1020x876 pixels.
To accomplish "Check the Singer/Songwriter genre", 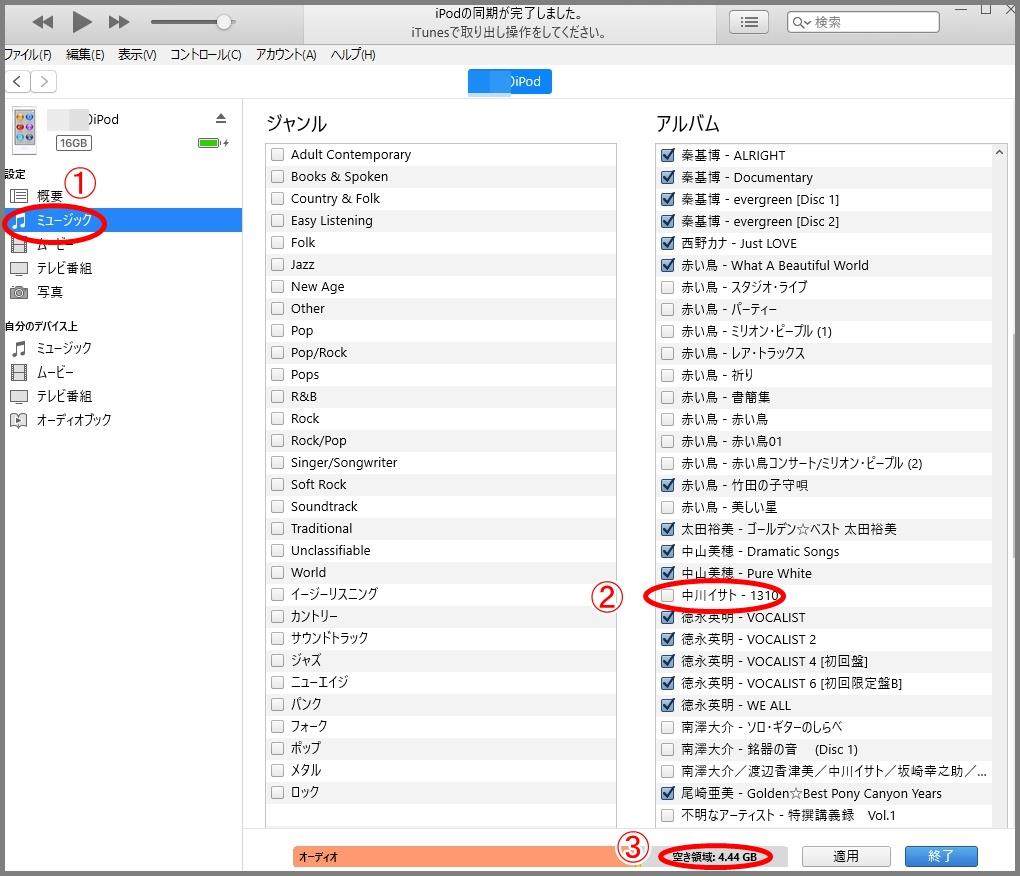I will (x=278, y=462).
